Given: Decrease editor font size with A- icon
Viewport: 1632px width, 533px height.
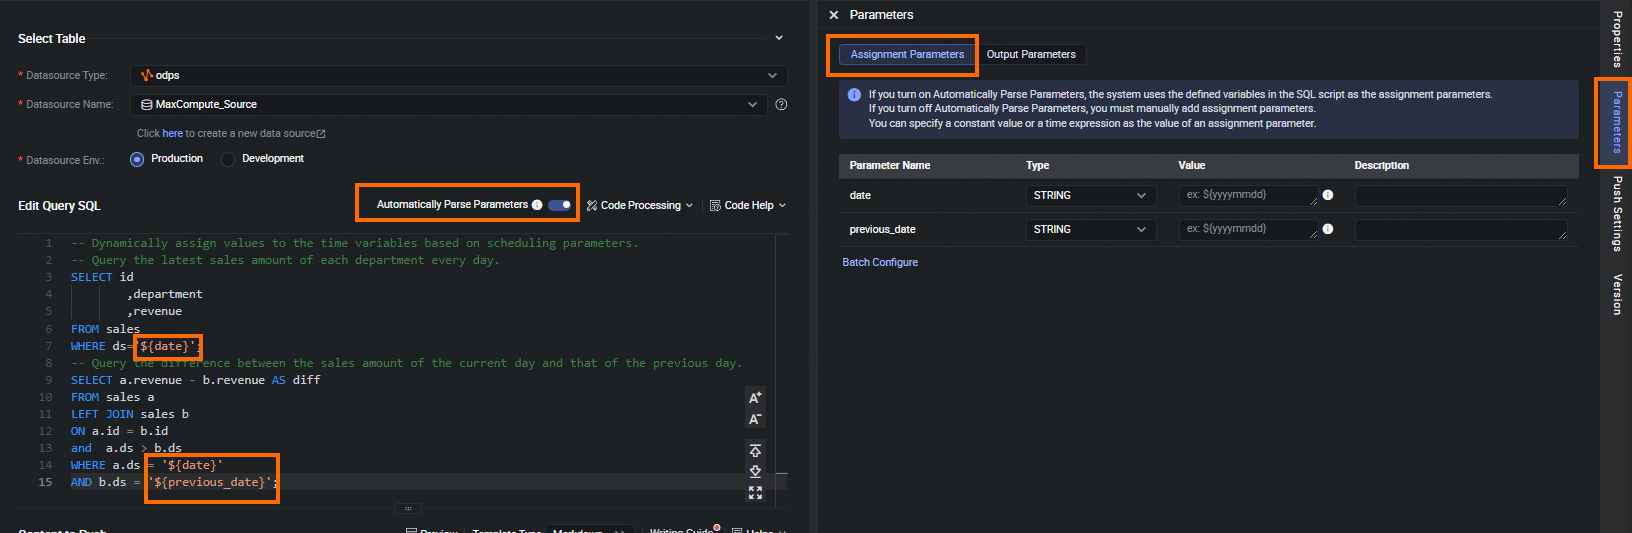Looking at the screenshot, I should pyautogui.click(x=755, y=419).
